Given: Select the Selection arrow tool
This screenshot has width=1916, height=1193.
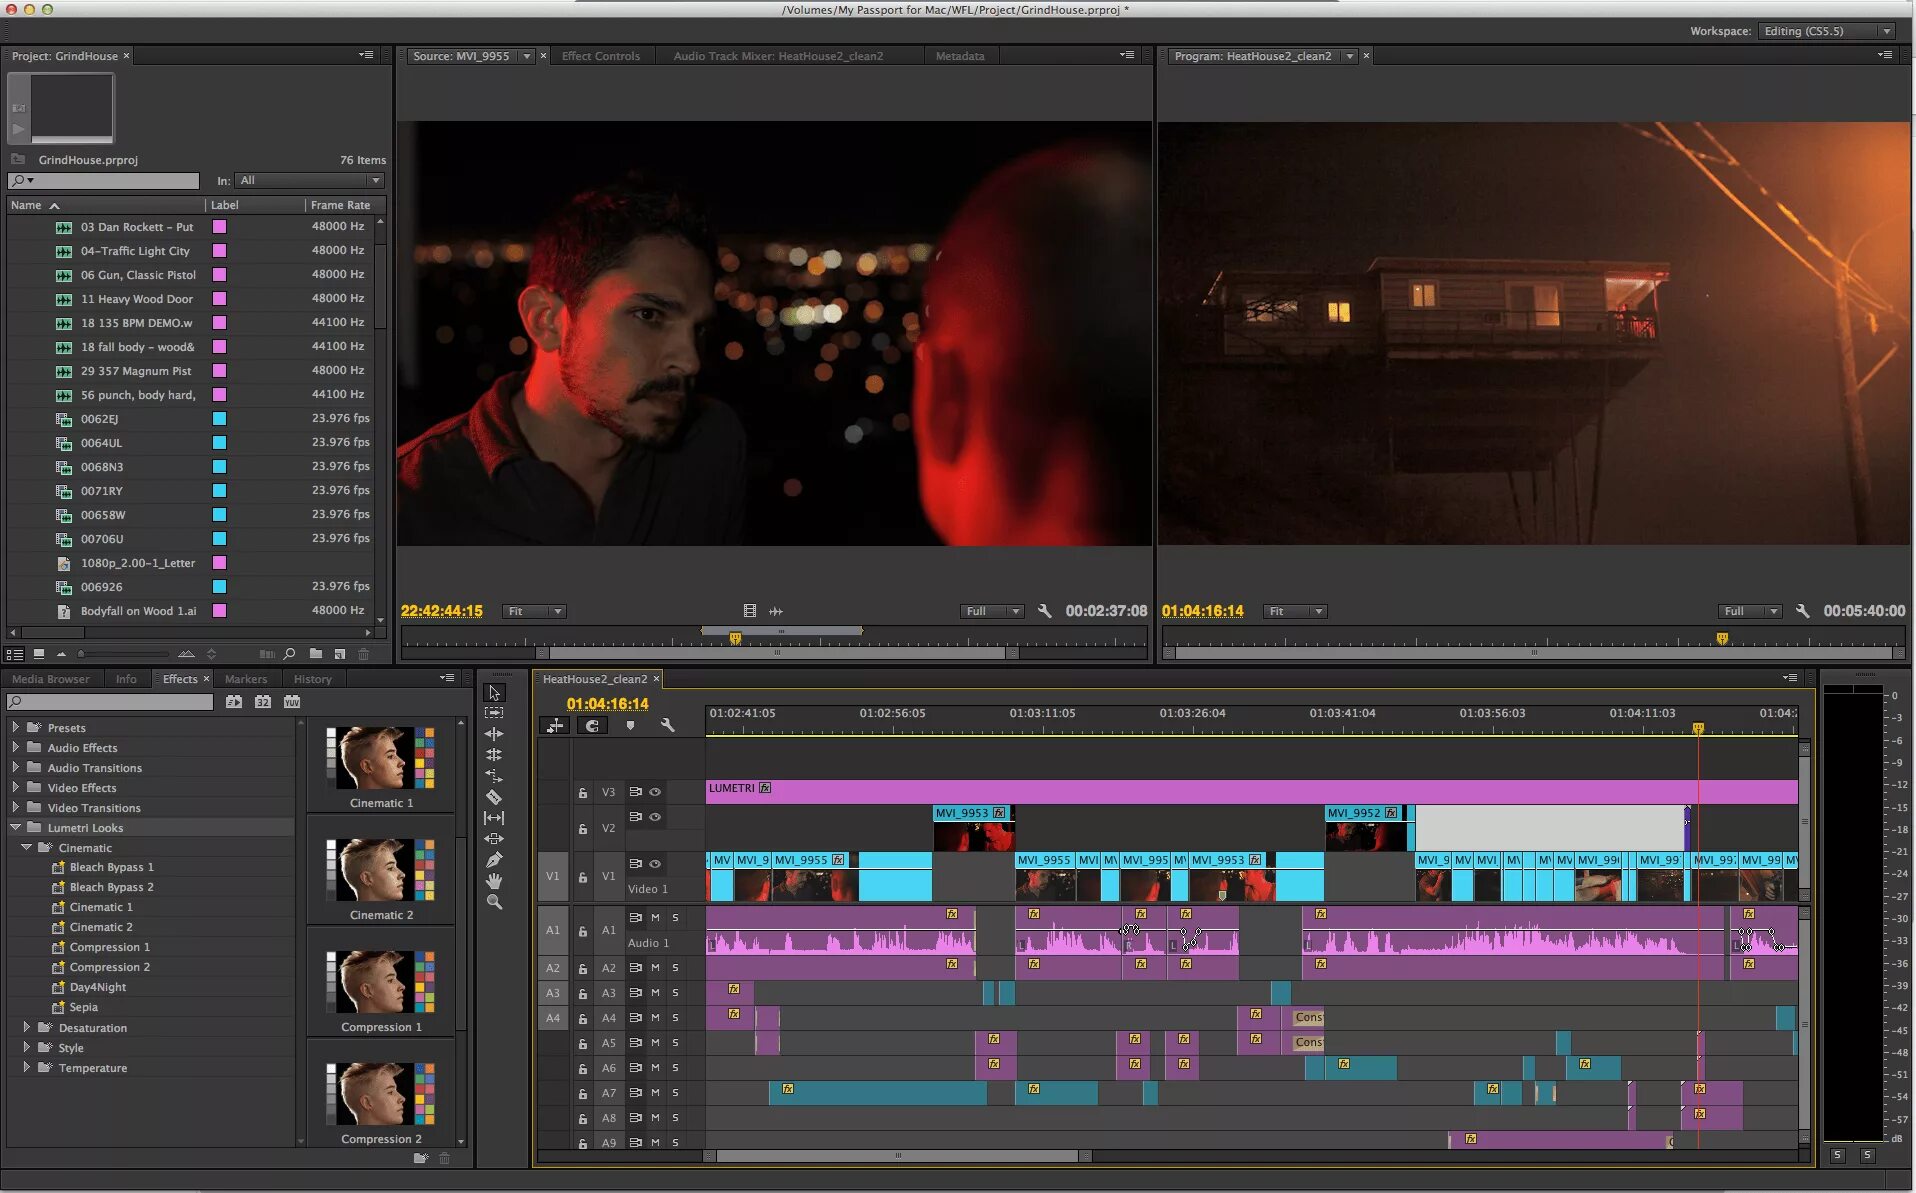Looking at the screenshot, I should click(494, 692).
